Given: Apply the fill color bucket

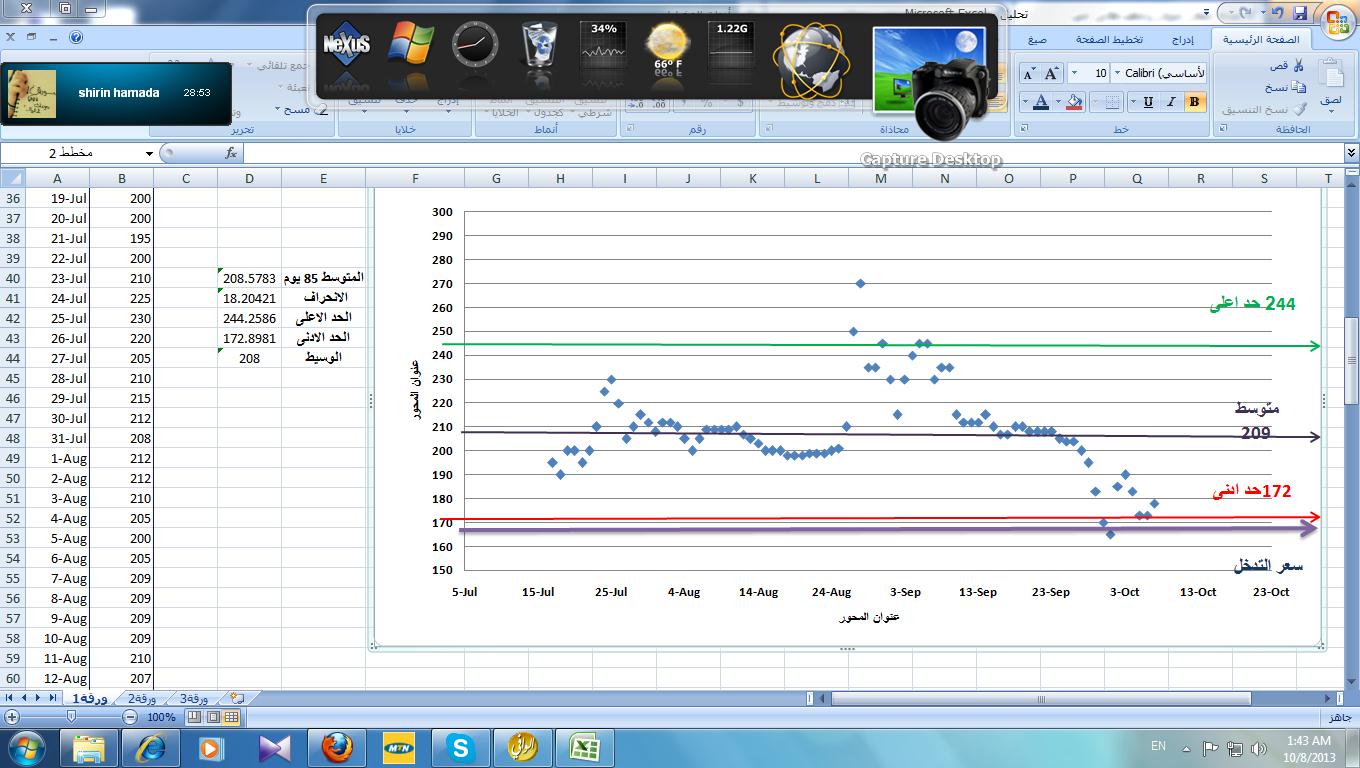Looking at the screenshot, I should [1074, 102].
